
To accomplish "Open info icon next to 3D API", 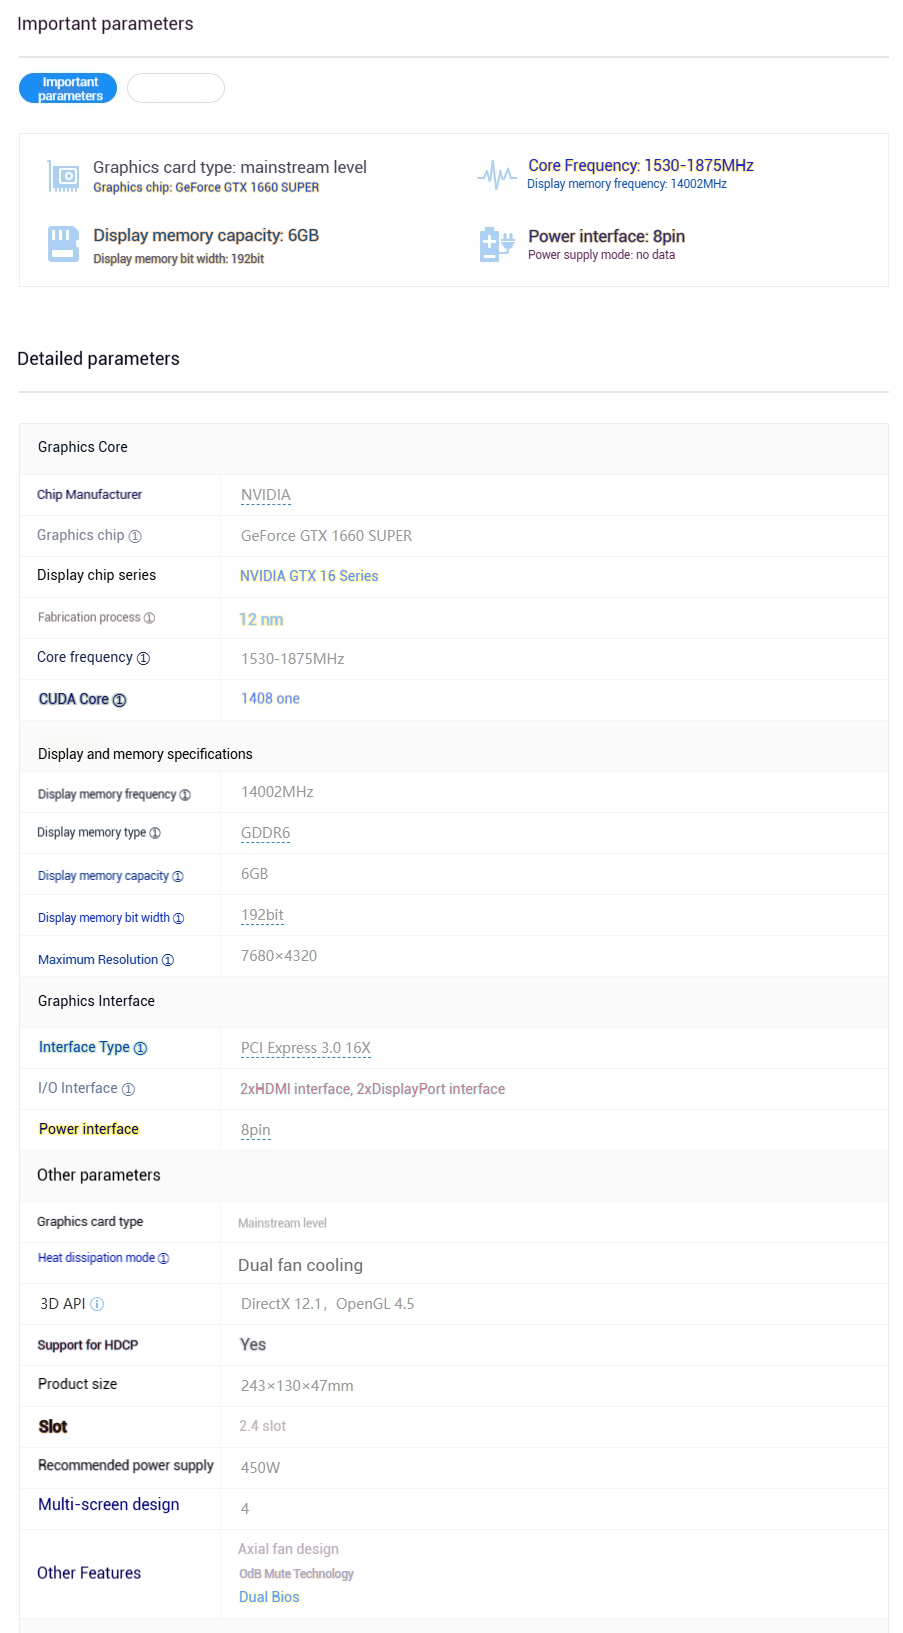I will (97, 1304).
